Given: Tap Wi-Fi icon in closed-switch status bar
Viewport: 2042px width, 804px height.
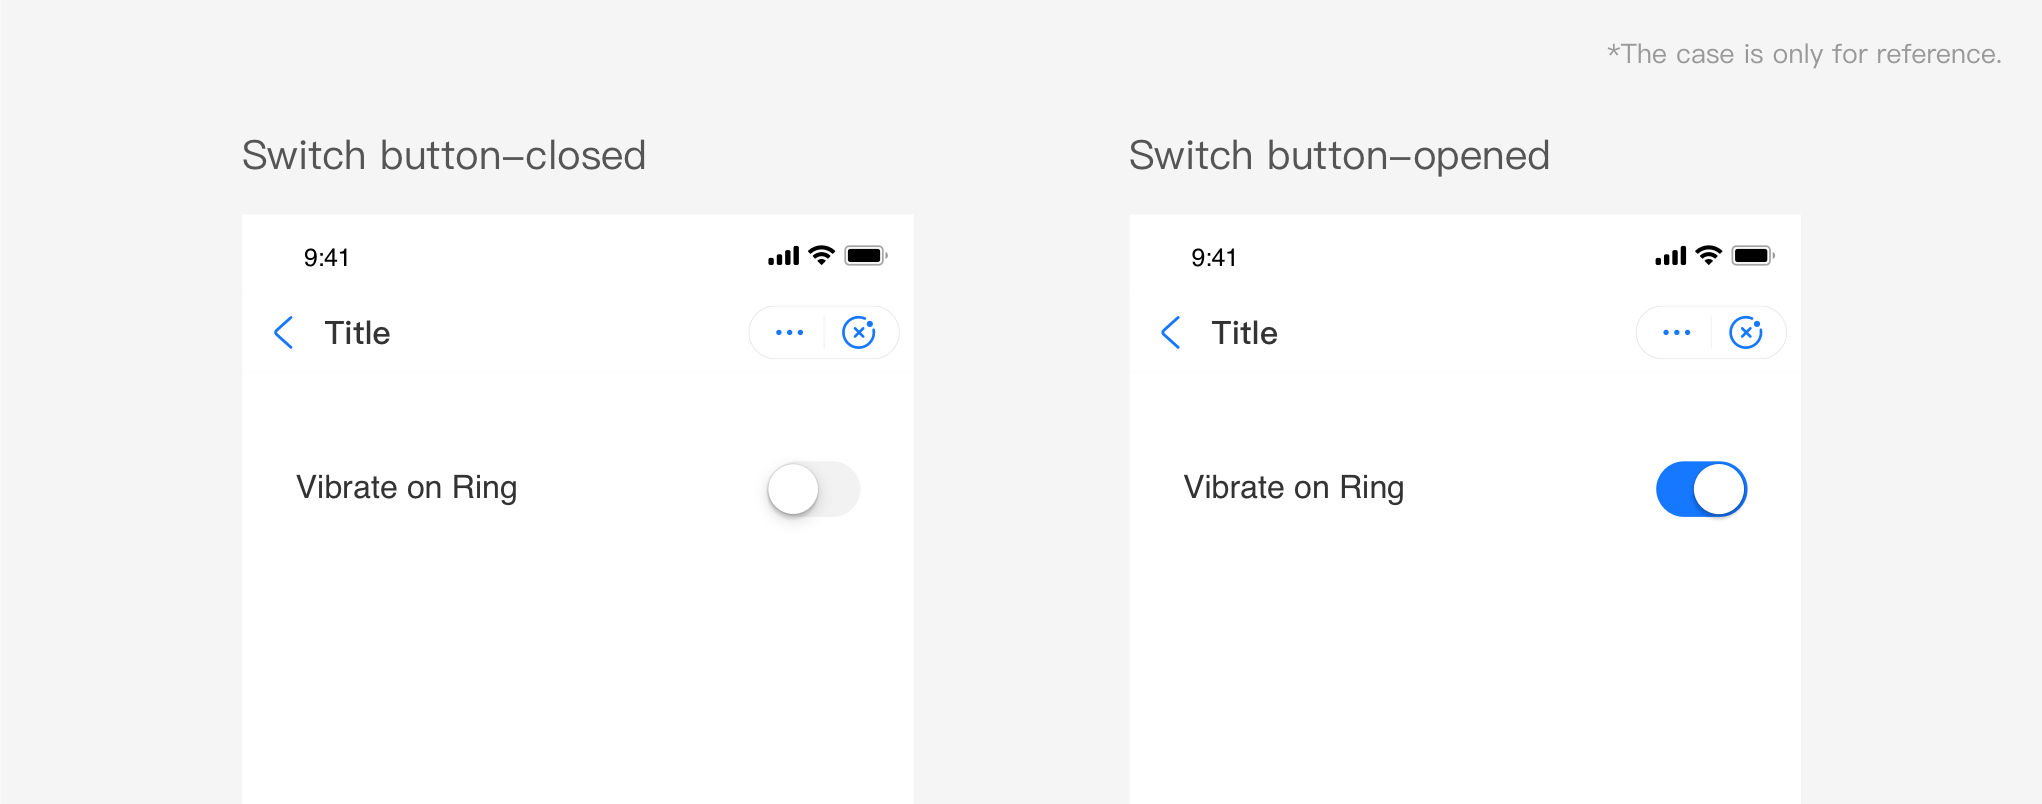Looking at the screenshot, I should (x=821, y=256).
